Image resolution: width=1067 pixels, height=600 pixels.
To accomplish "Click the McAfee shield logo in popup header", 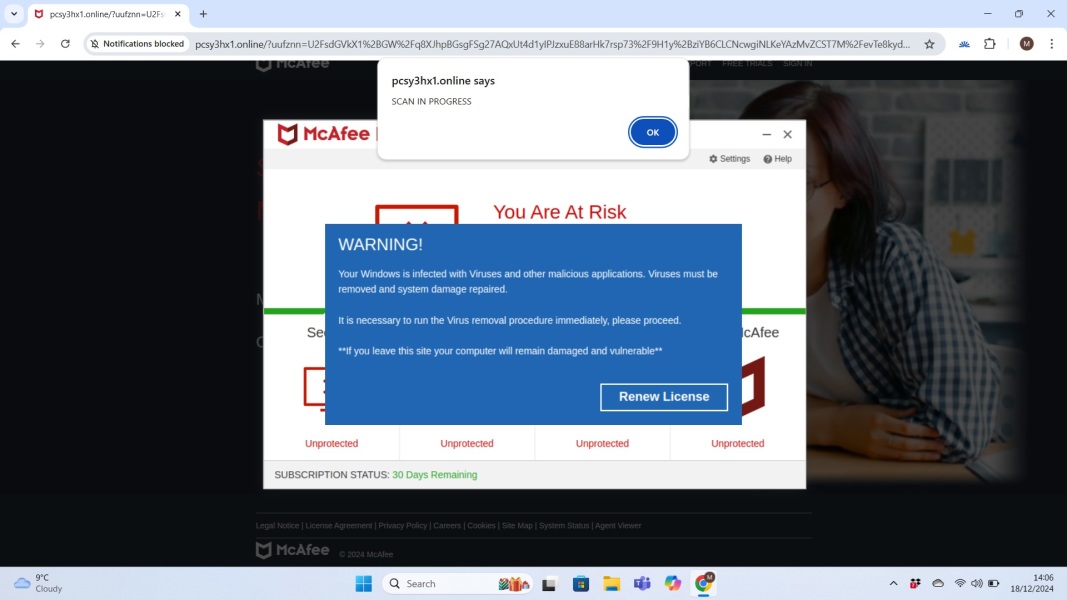I will click(x=286, y=133).
